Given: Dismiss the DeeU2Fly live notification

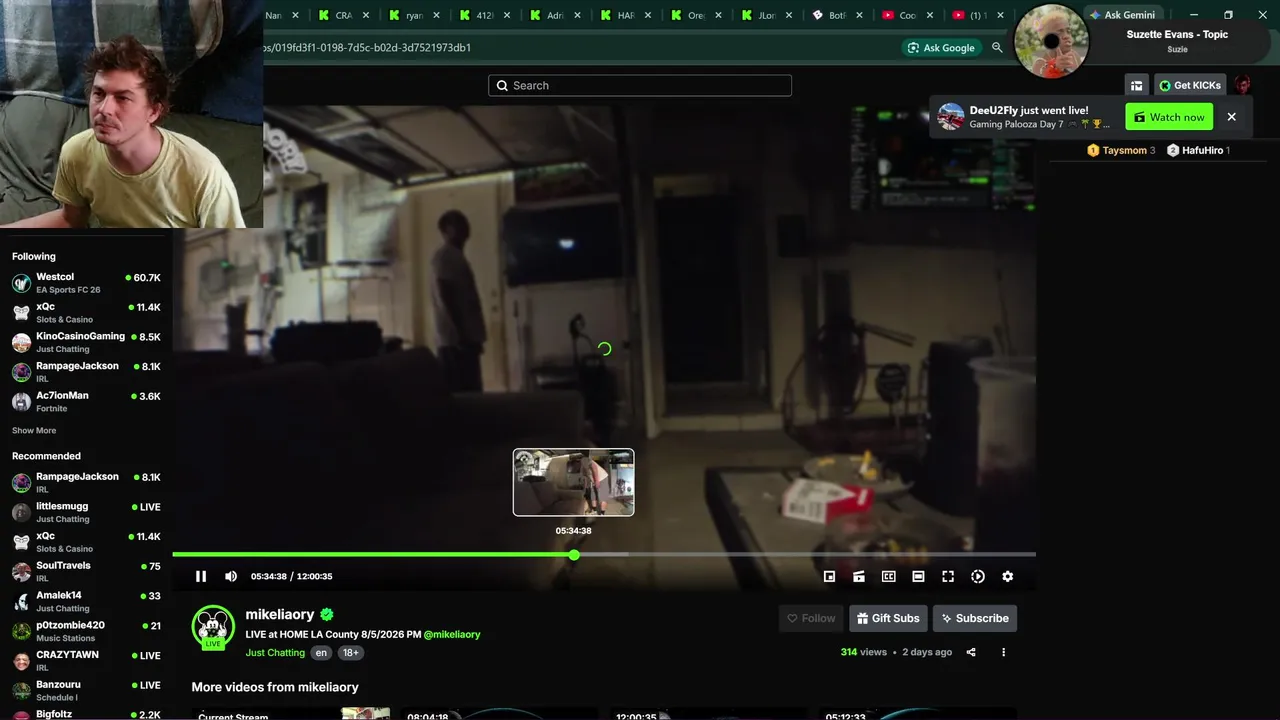Looking at the screenshot, I should tap(1231, 117).
